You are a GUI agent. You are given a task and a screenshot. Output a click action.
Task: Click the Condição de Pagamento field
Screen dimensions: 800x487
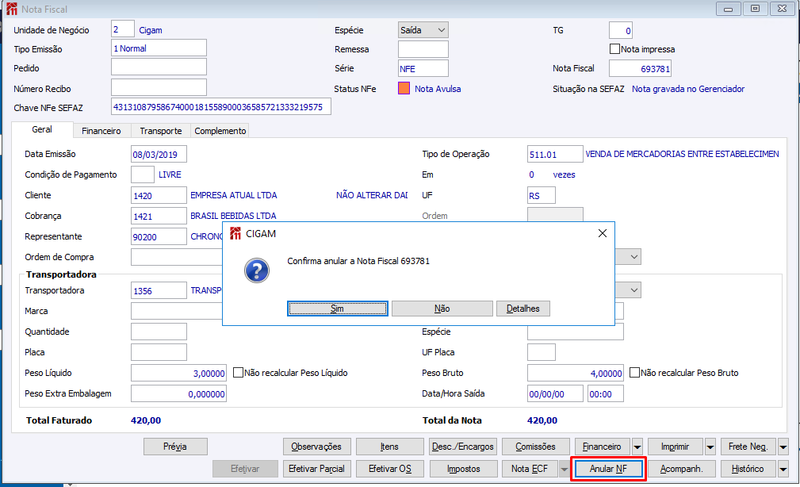click(x=142, y=174)
